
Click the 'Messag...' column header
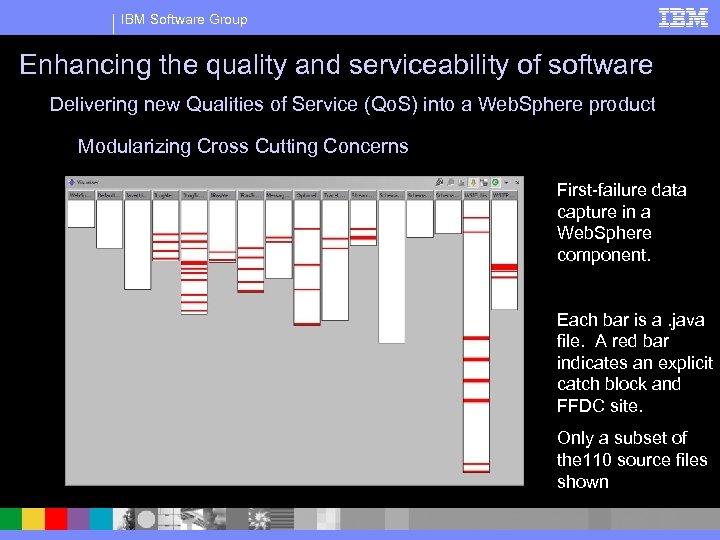pos(279,196)
